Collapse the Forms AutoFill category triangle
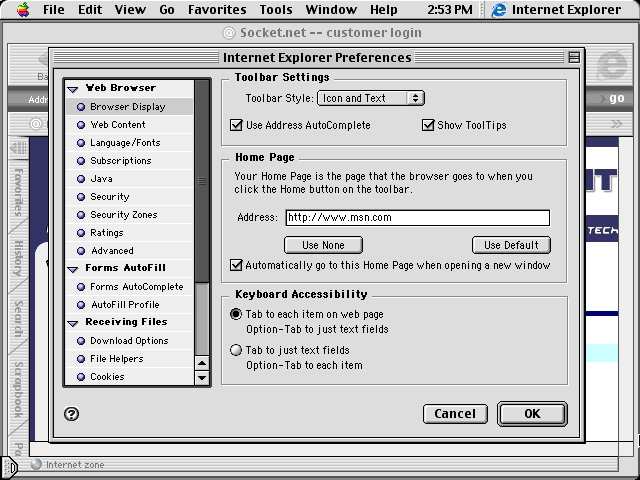The height and width of the screenshot is (480, 640). pos(73,269)
